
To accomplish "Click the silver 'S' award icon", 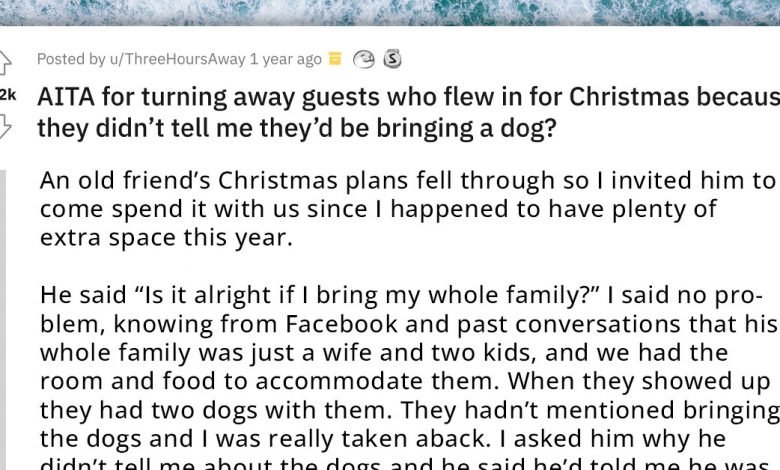I will pyautogui.click(x=392, y=59).
